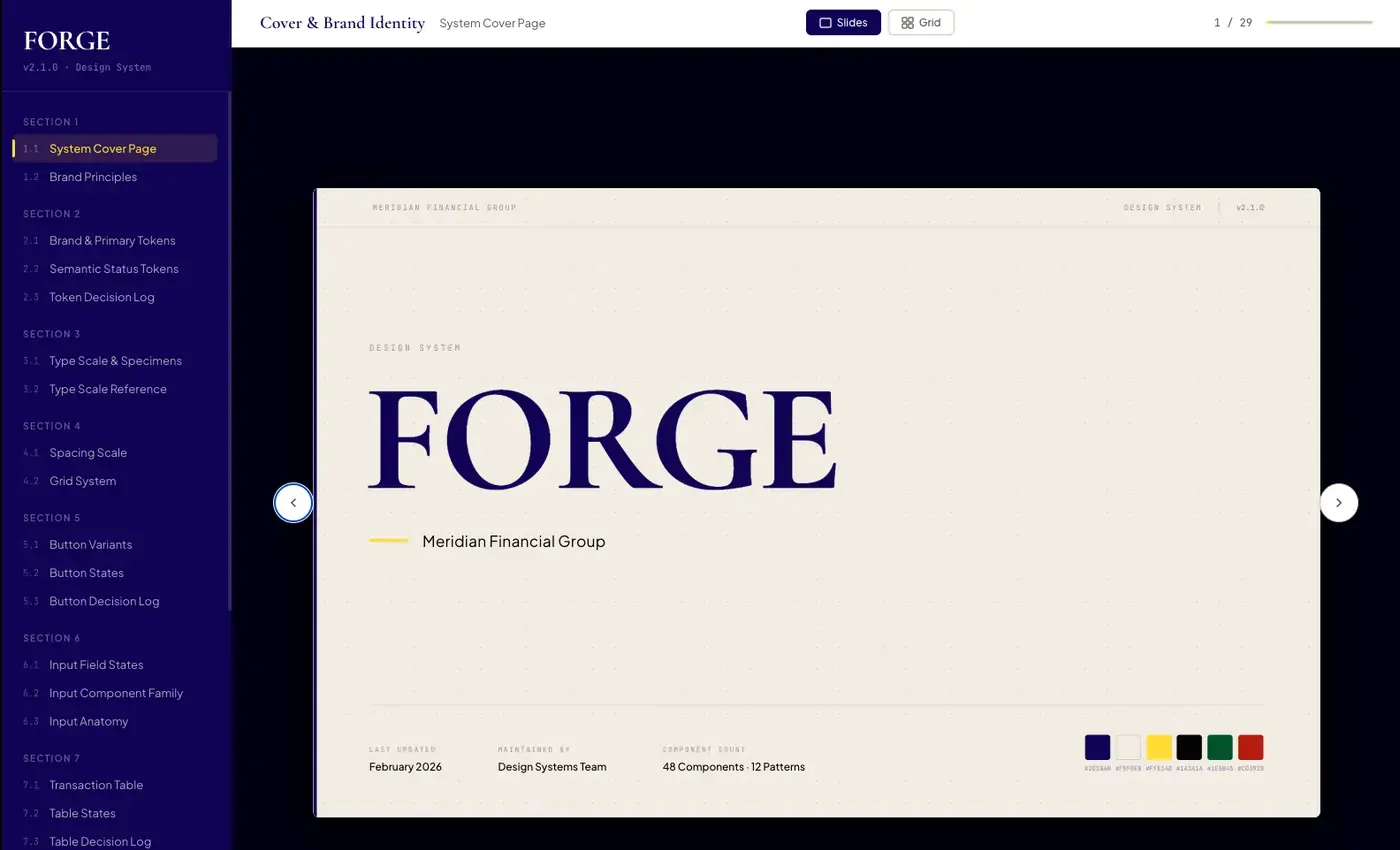Open Grid System slide
Viewport: 1400px width, 850px height.
pyautogui.click(x=115, y=480)
